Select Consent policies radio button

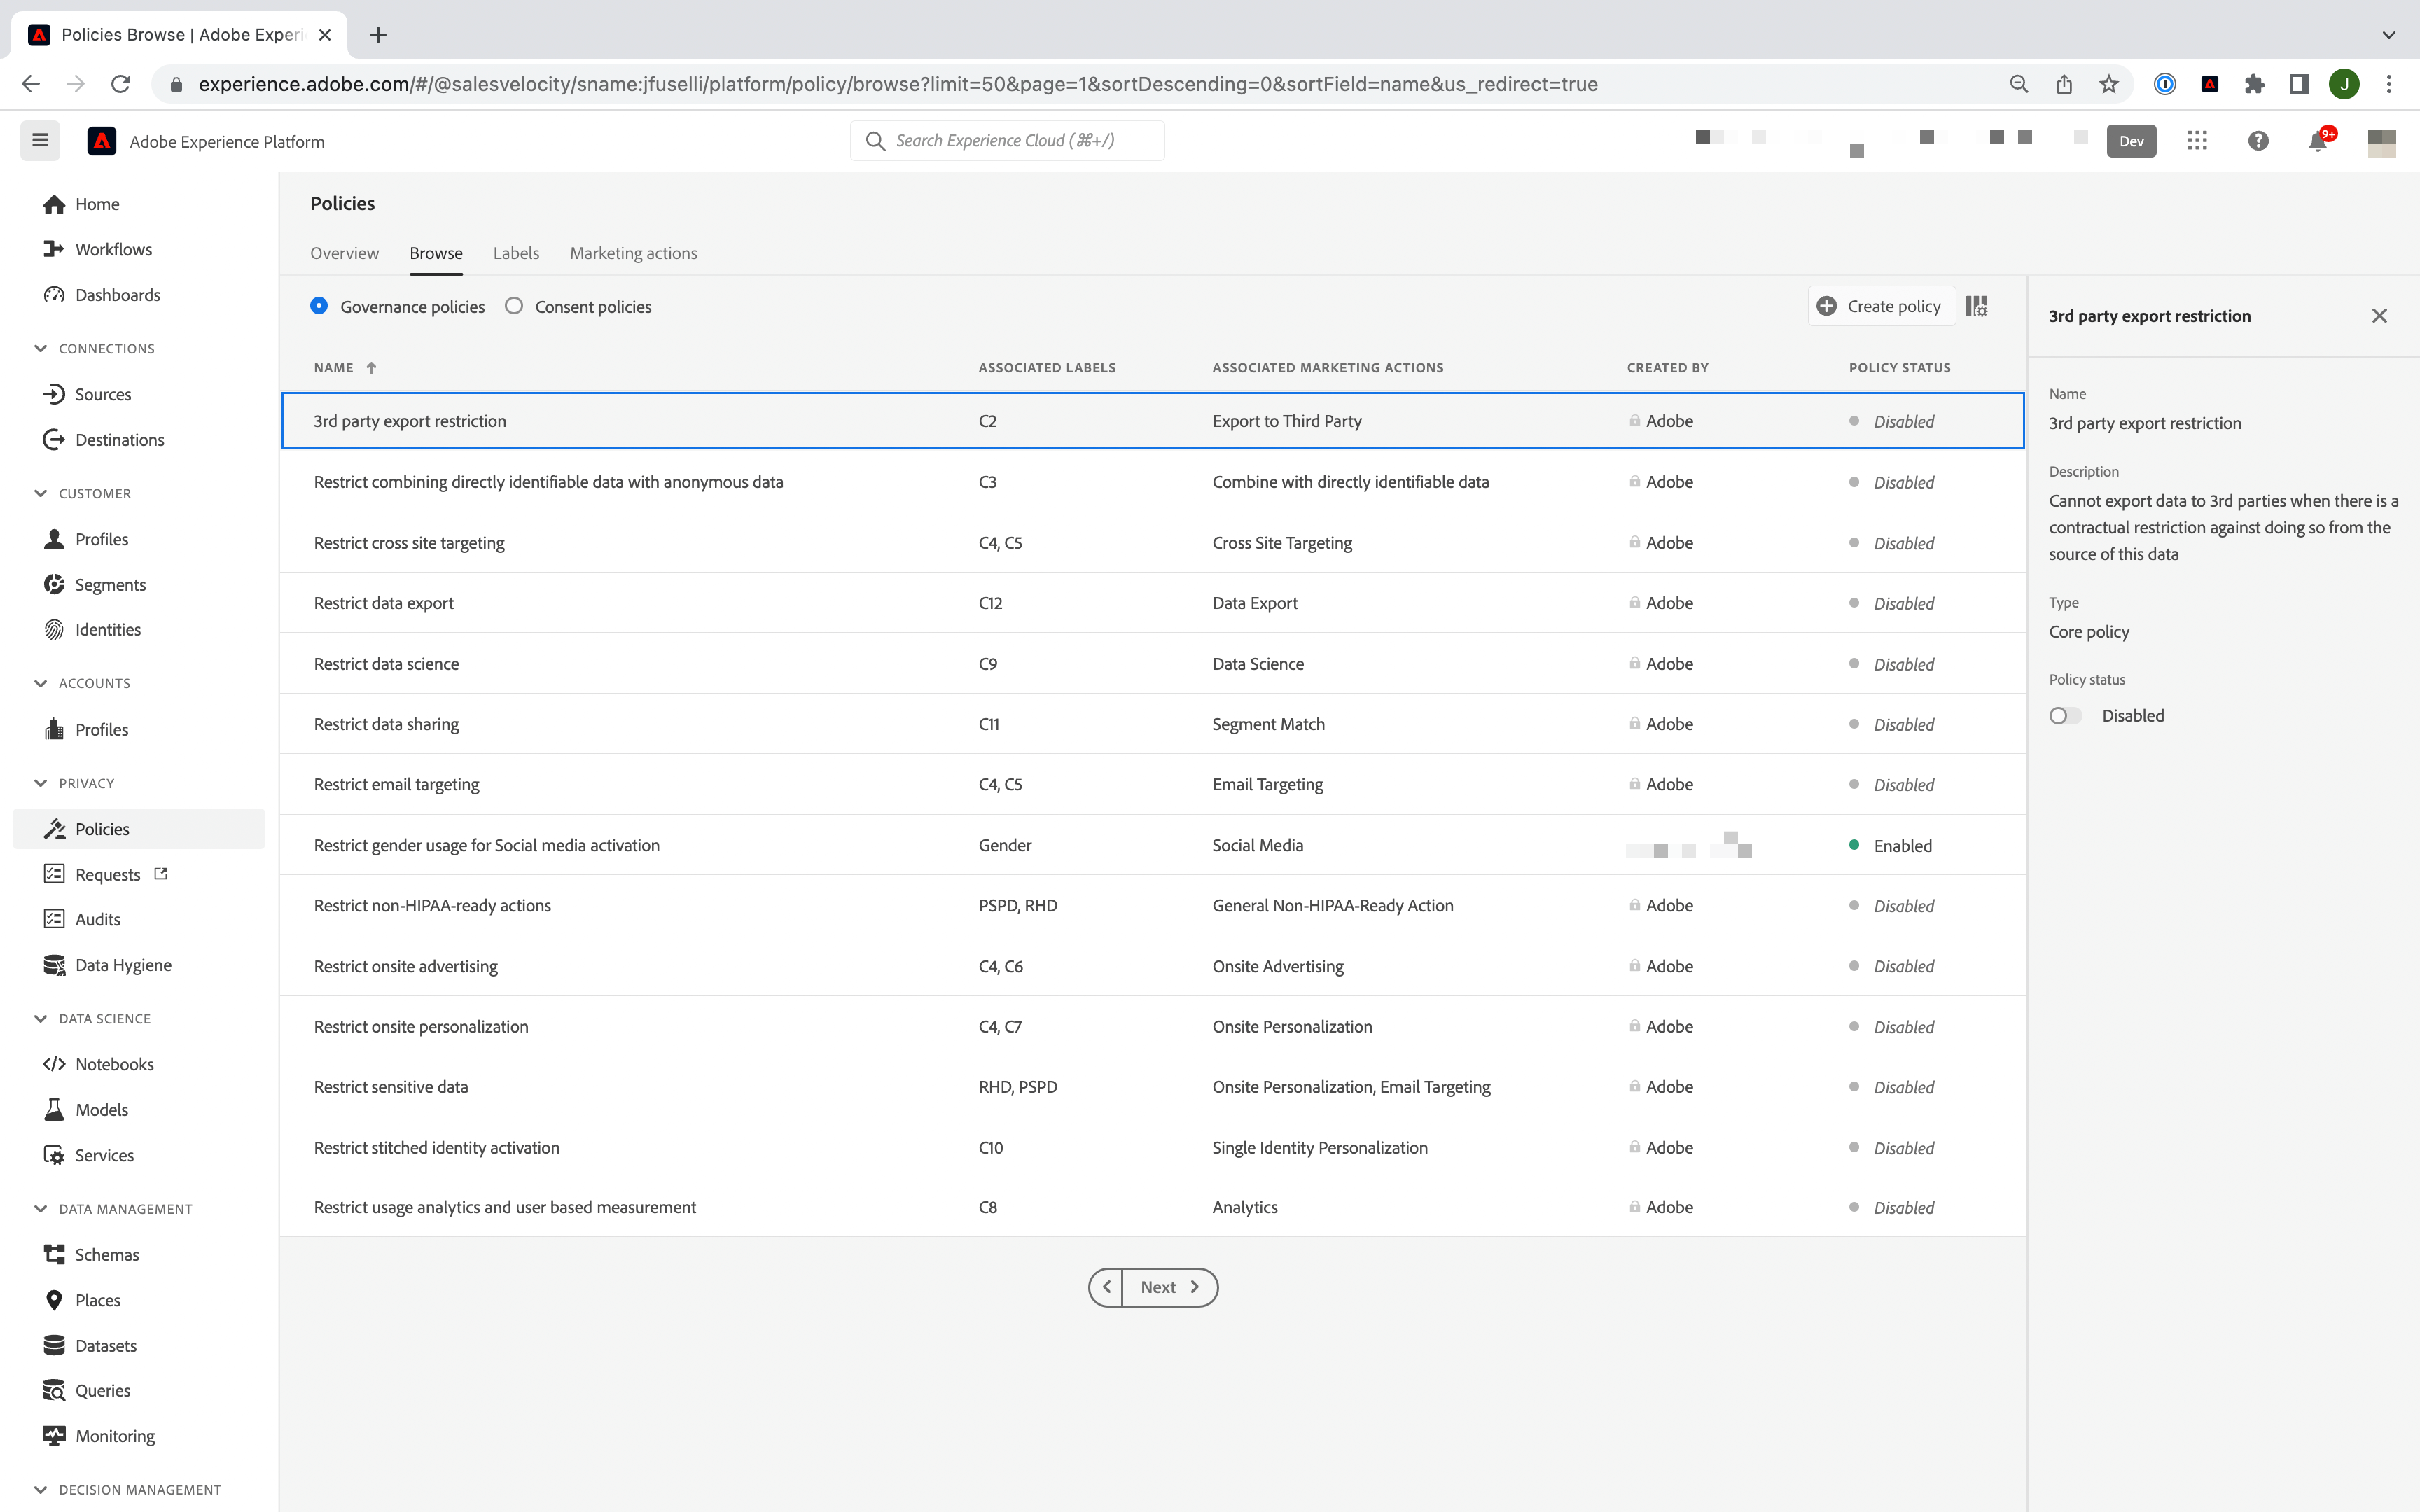(x=513, y=307)
